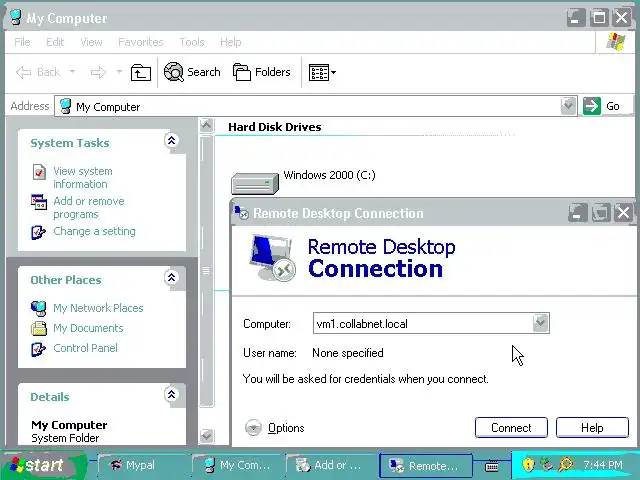Click the Back toolbar button
640x480 pixels.
[x=38, y=72]
